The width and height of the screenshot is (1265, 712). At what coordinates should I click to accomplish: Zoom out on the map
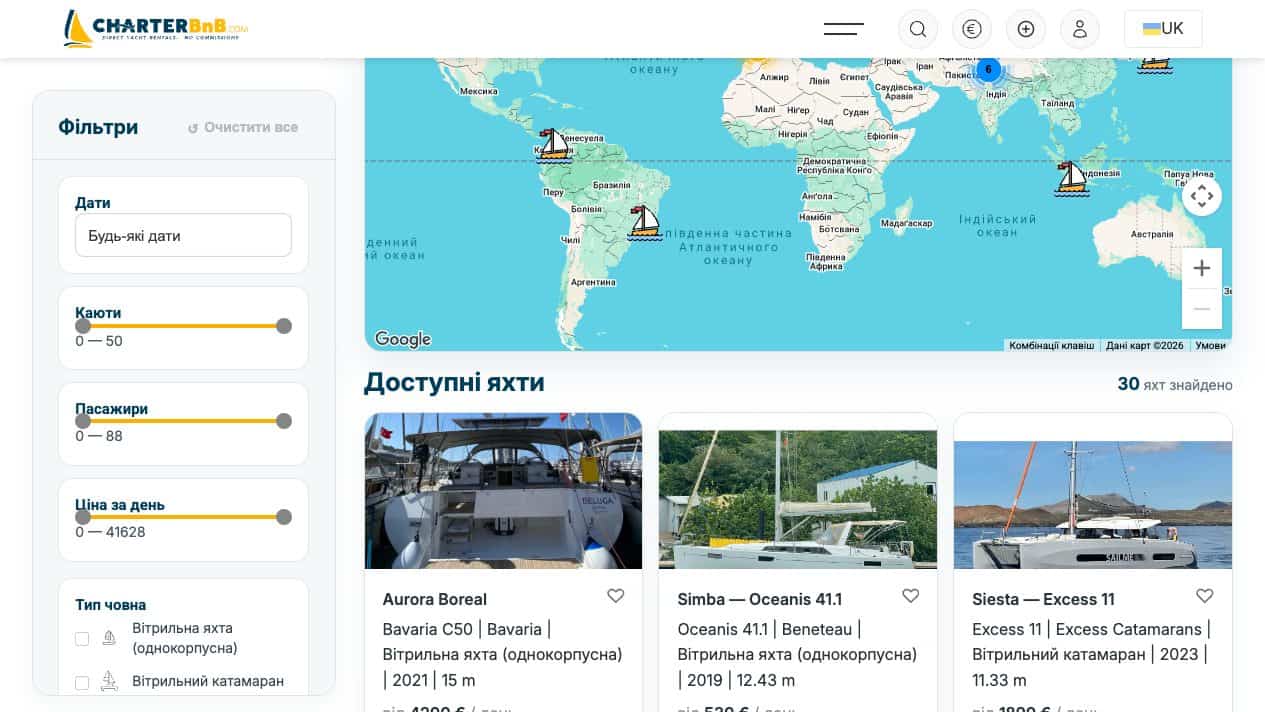point(1202,309)
